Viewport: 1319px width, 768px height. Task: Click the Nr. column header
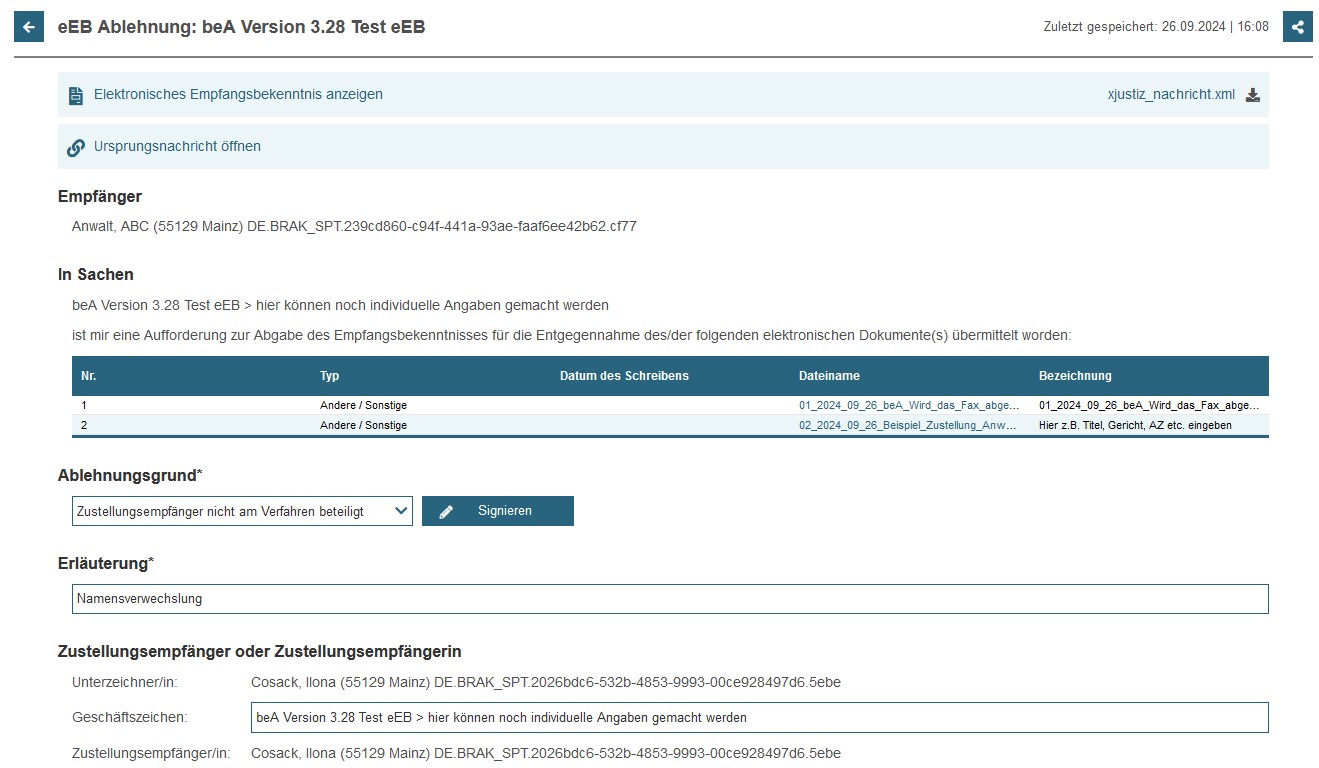click(89, 376)
